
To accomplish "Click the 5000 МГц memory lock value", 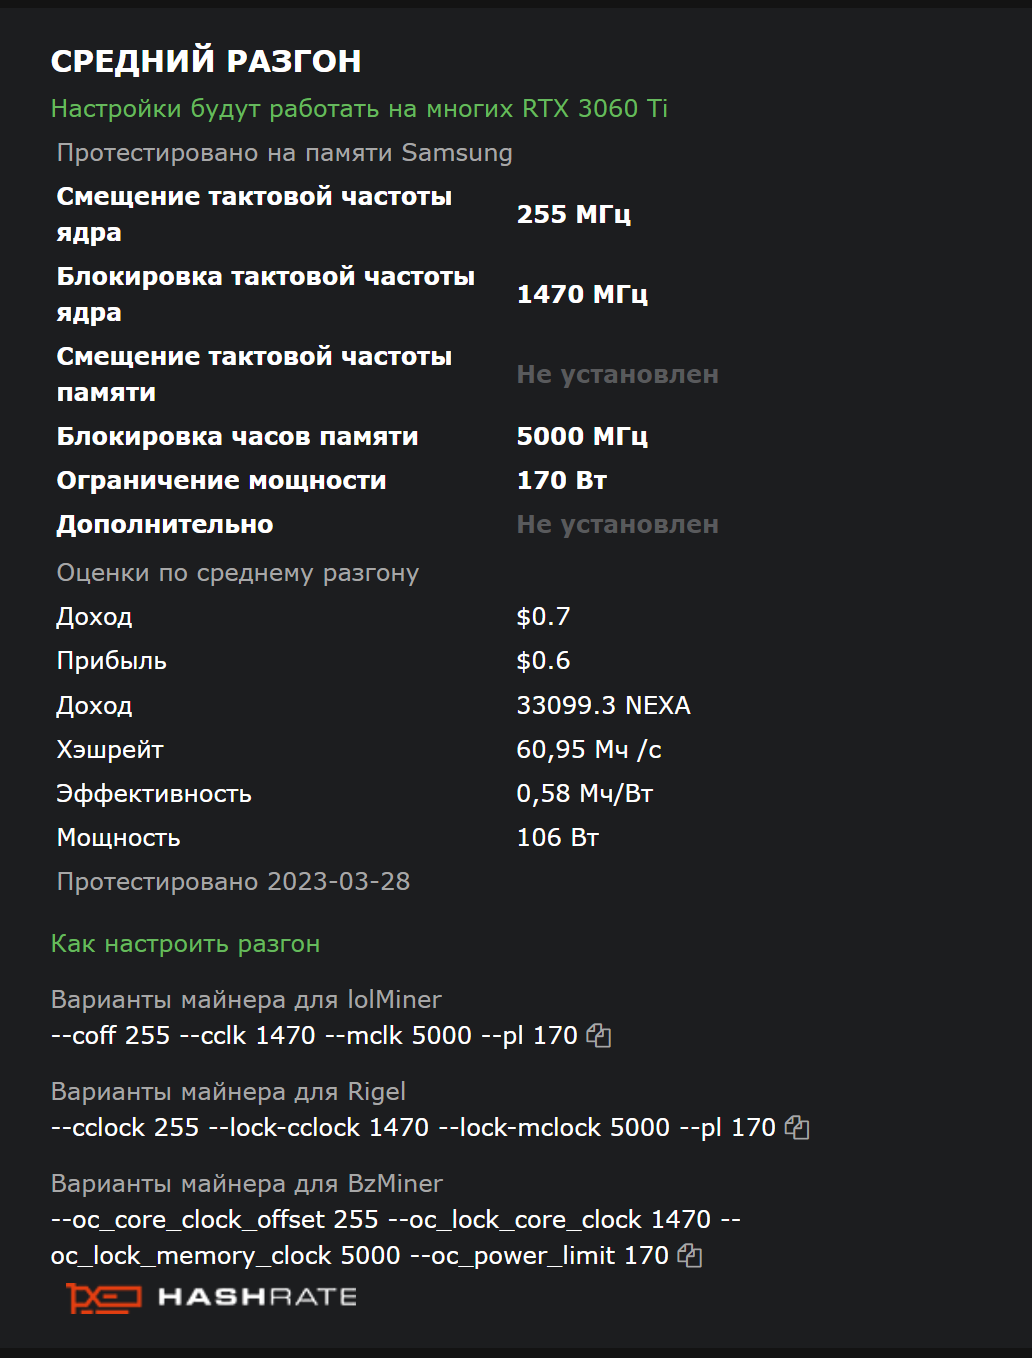I will tap(582, 436).
